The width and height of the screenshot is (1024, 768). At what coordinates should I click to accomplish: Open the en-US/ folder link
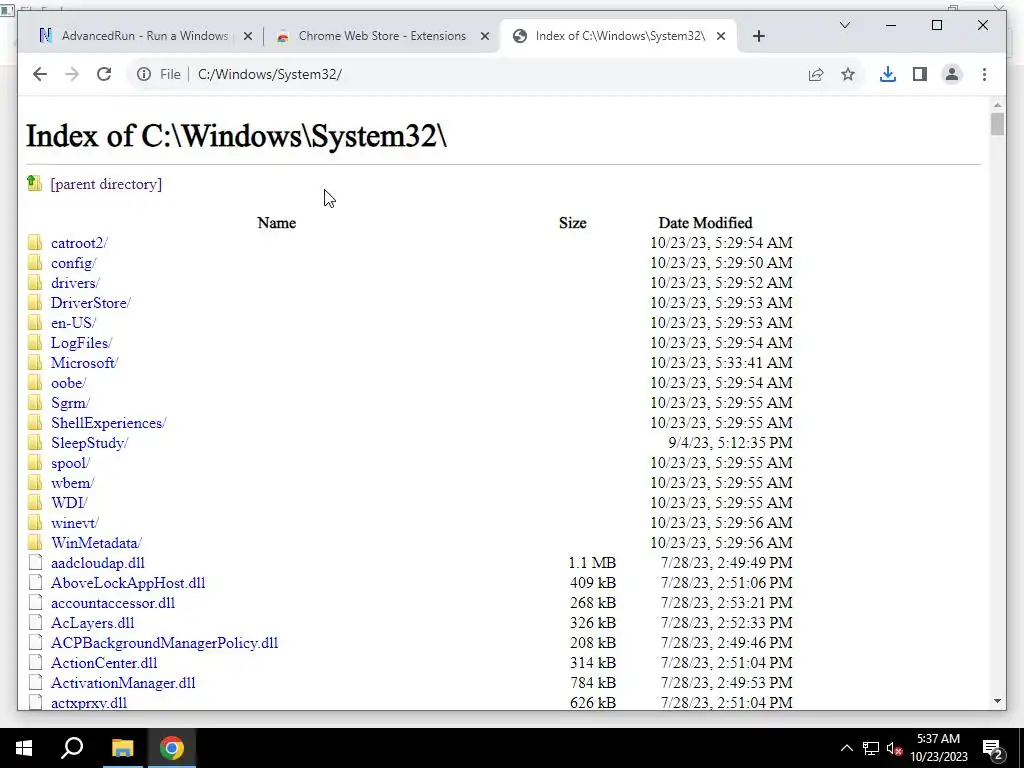(73, 323)
